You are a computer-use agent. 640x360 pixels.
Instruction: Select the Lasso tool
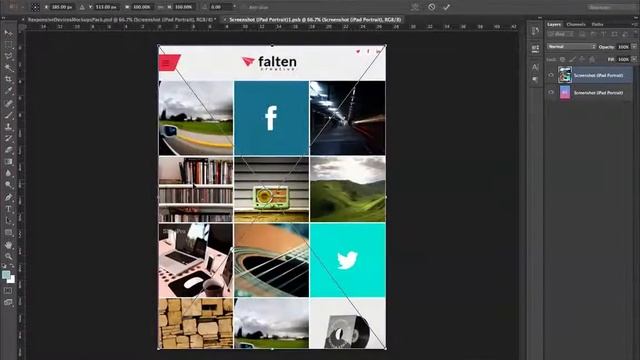8,56
